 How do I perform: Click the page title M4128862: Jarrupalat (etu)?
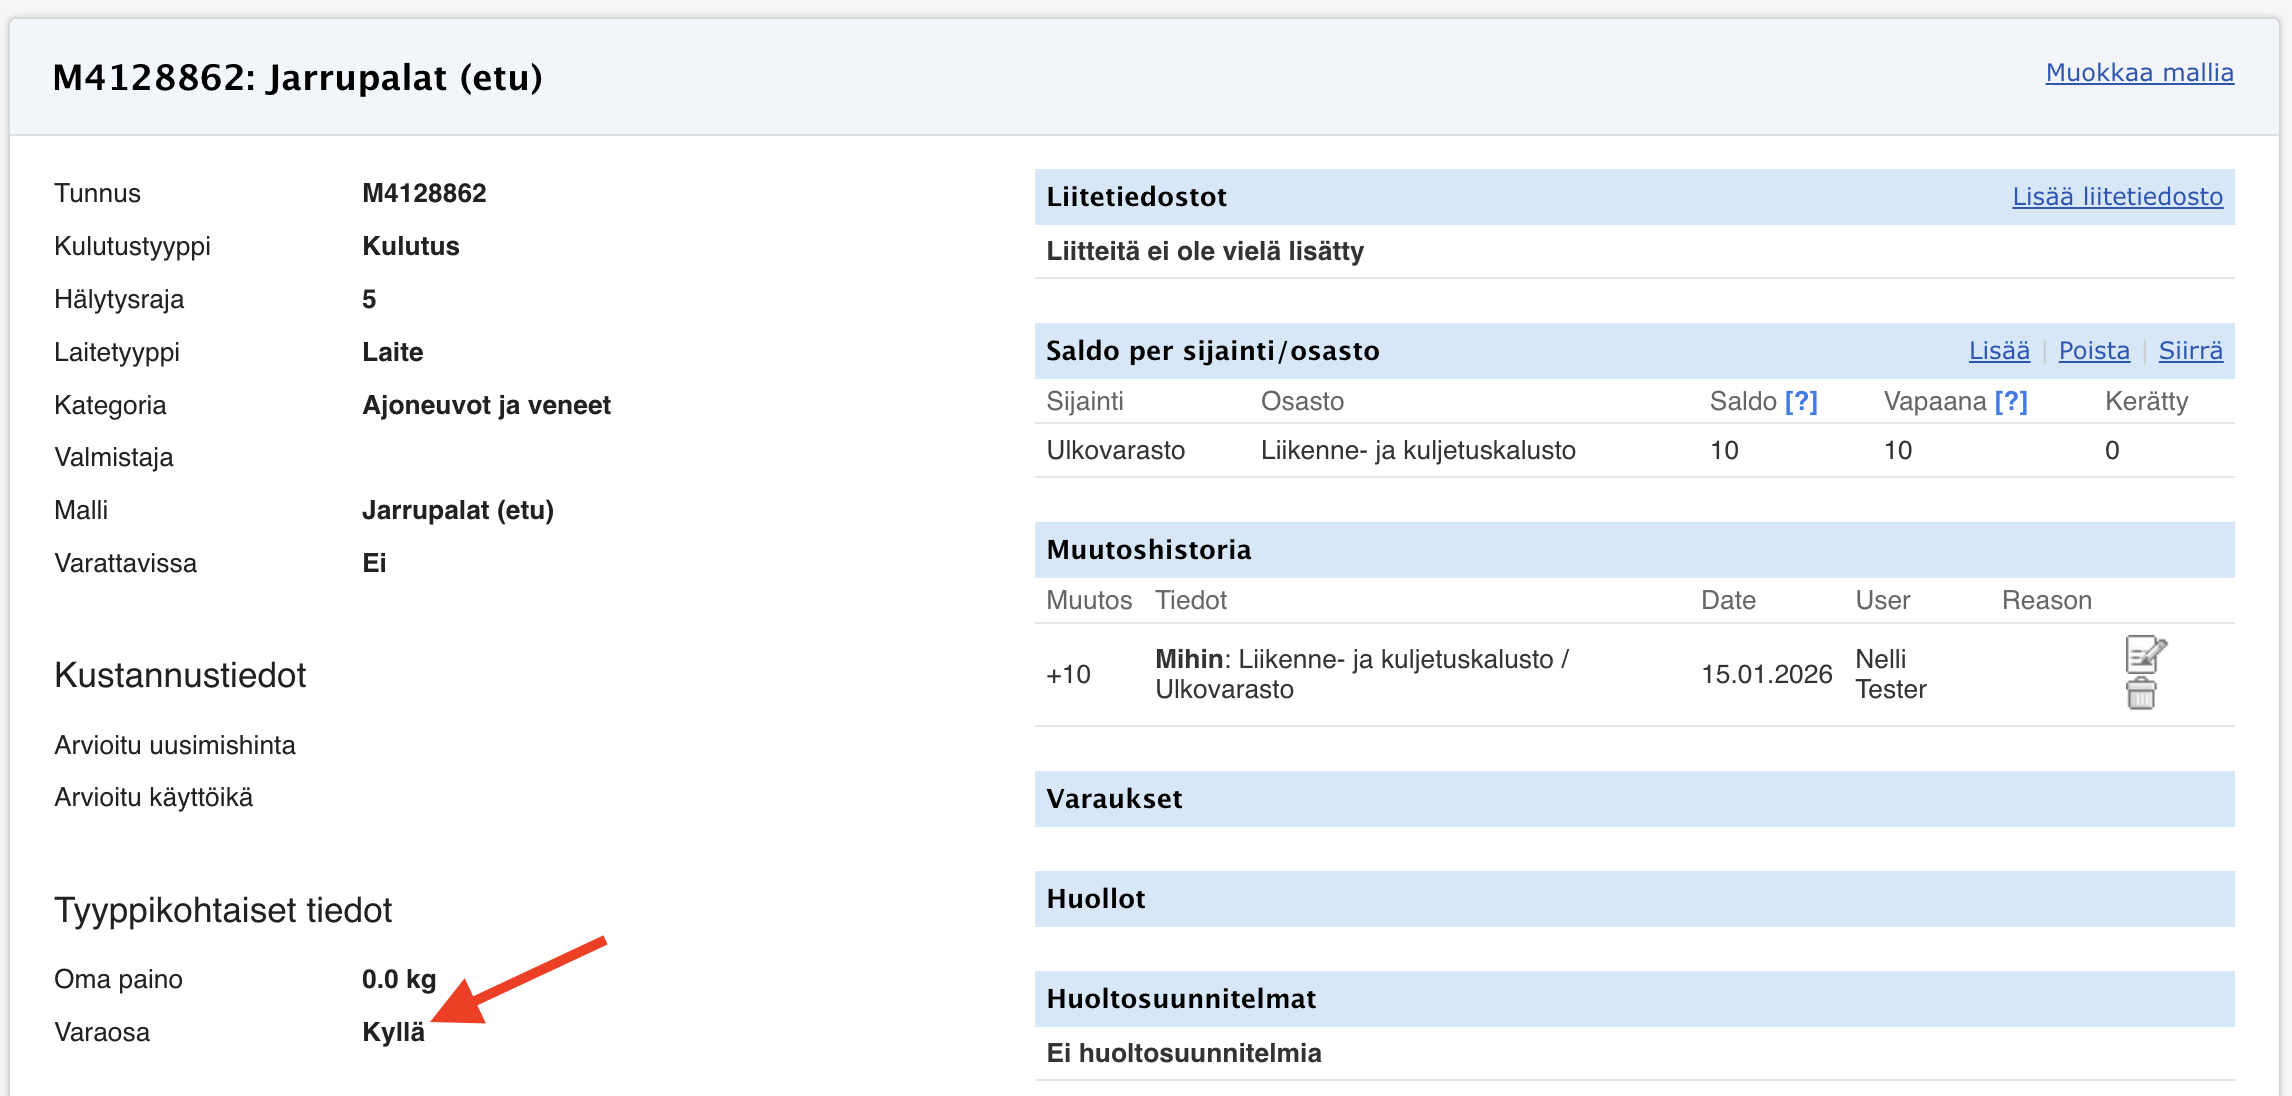pos(297,77)
